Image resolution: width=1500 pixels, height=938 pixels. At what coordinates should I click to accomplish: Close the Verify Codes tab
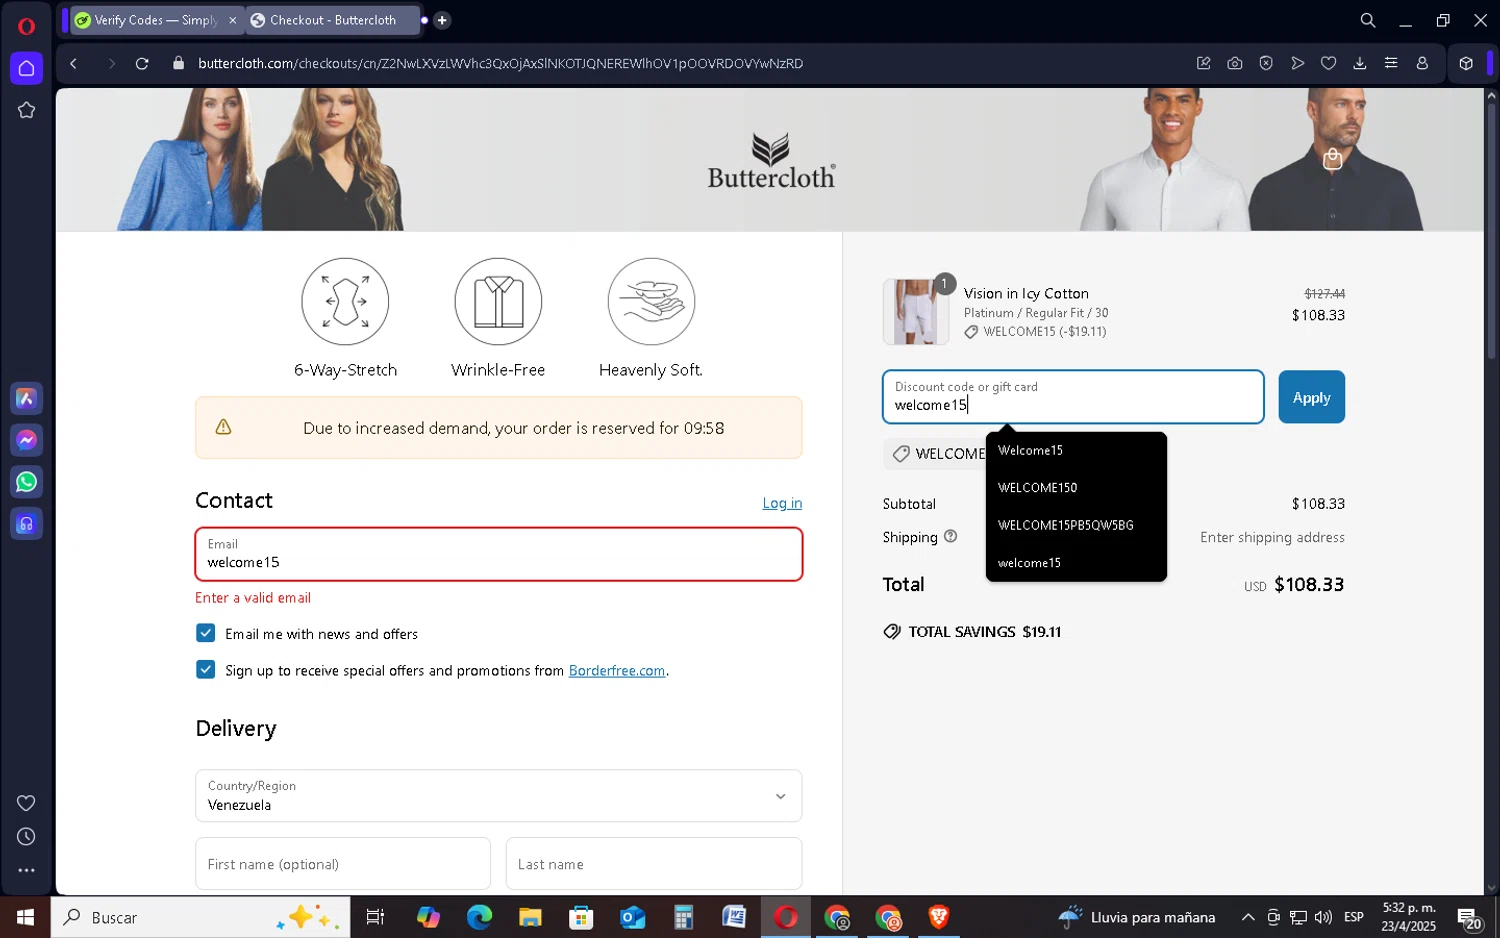[x=232, y=20]
